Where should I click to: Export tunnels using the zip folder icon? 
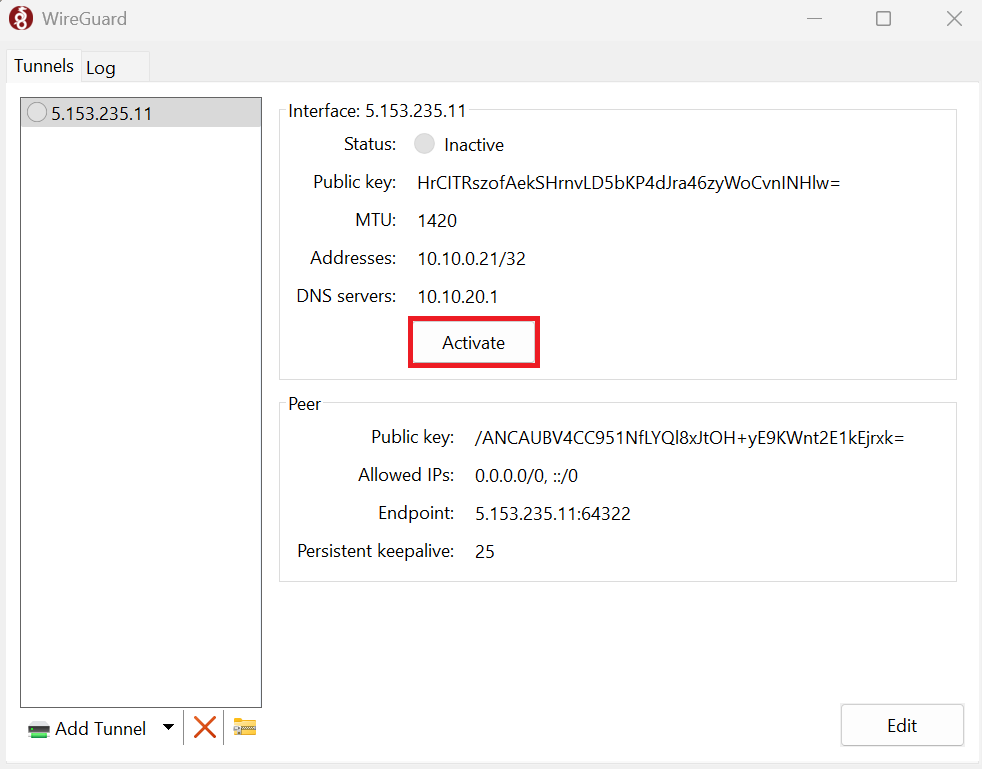245,727
